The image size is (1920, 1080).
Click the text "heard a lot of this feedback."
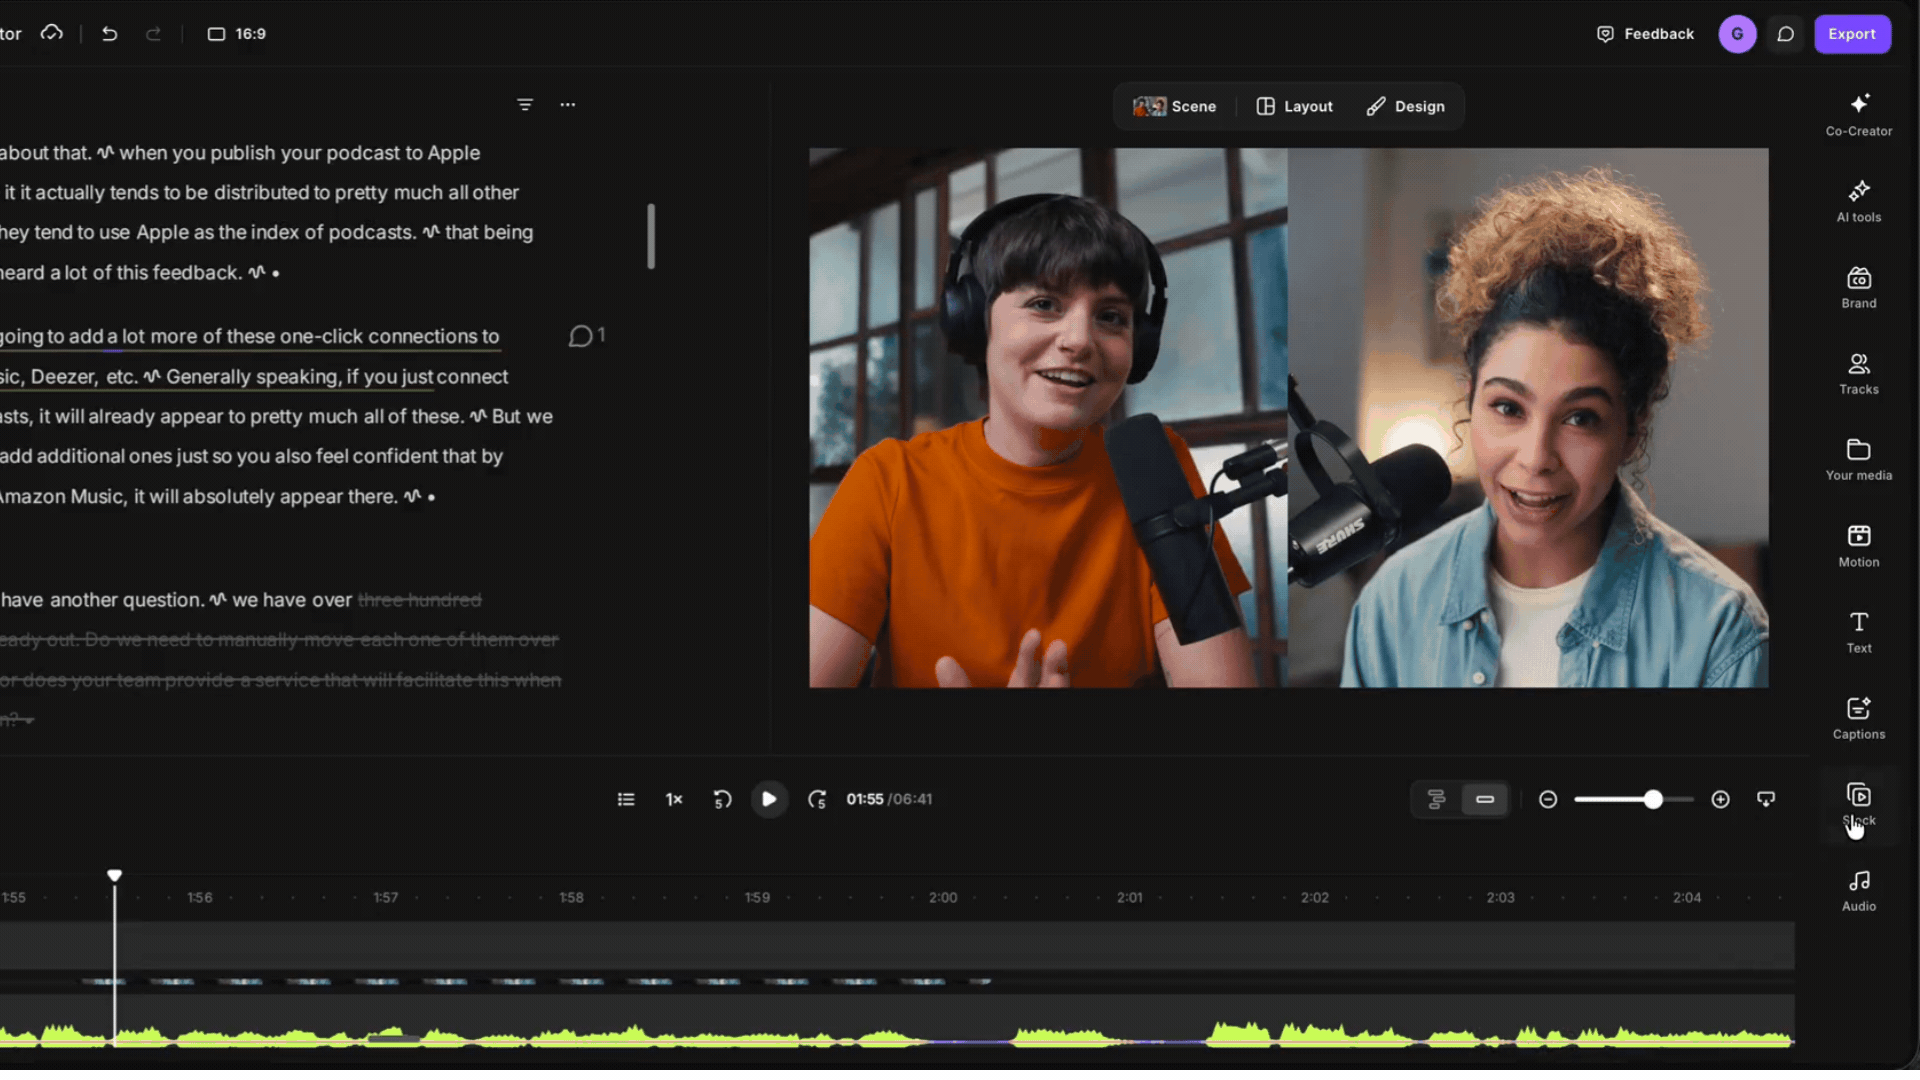(122, 272)
